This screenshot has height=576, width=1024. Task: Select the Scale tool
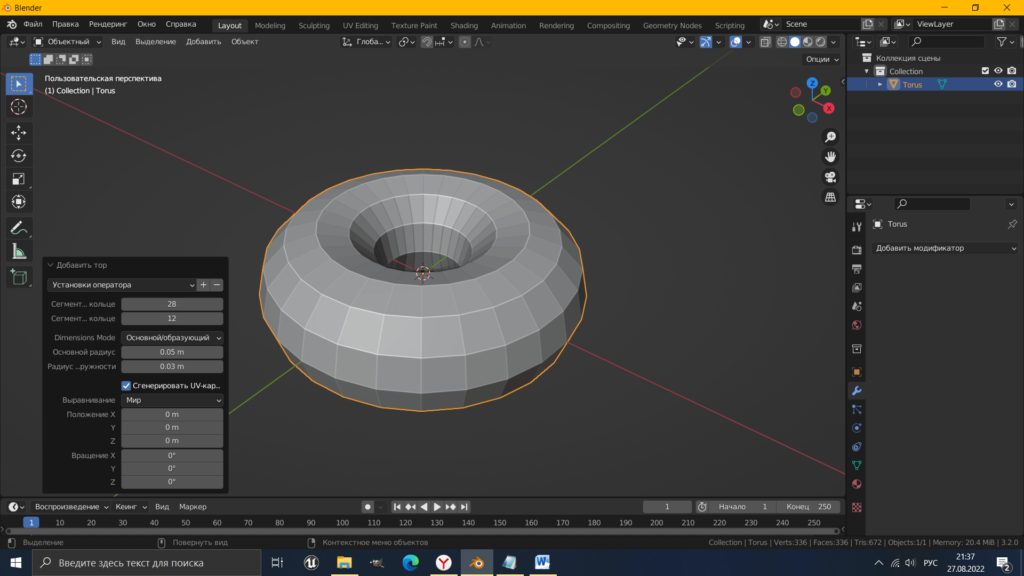[19, 179]
